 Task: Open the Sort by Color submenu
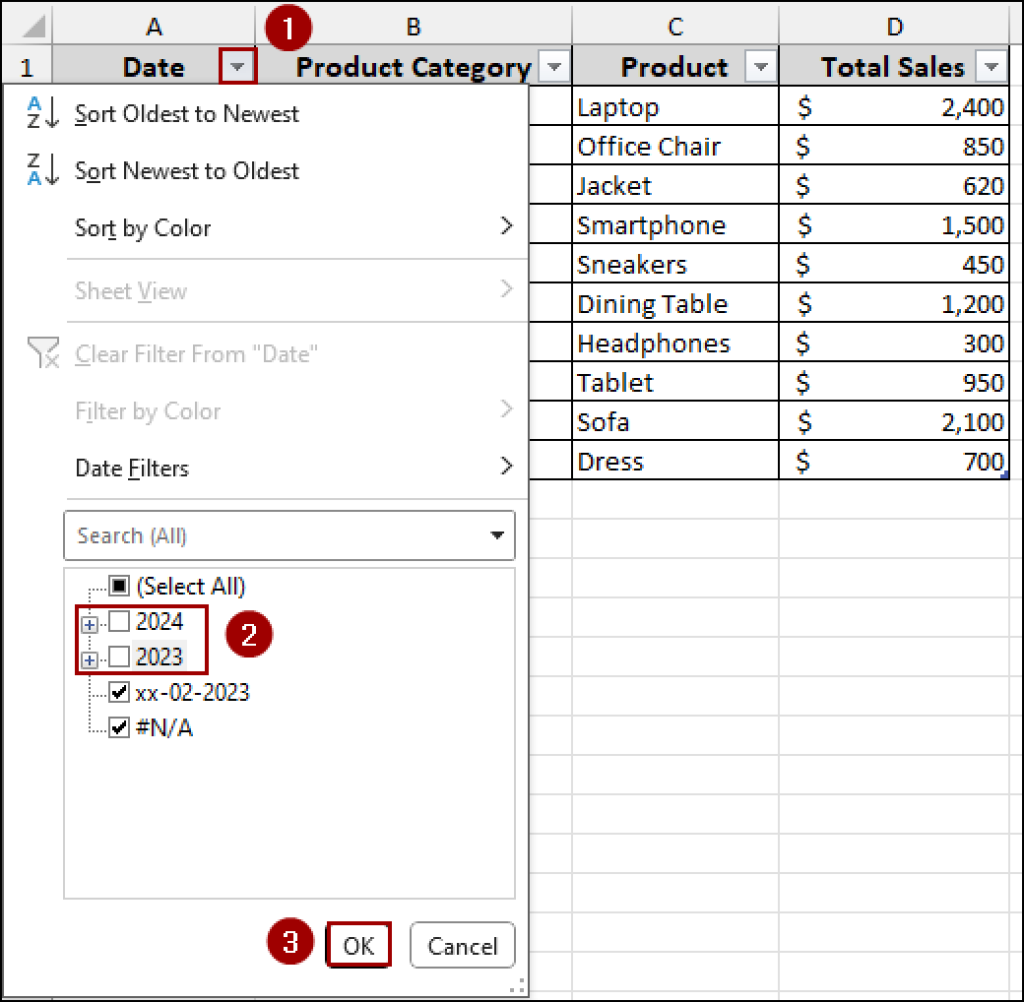click(x=141, y=228)
